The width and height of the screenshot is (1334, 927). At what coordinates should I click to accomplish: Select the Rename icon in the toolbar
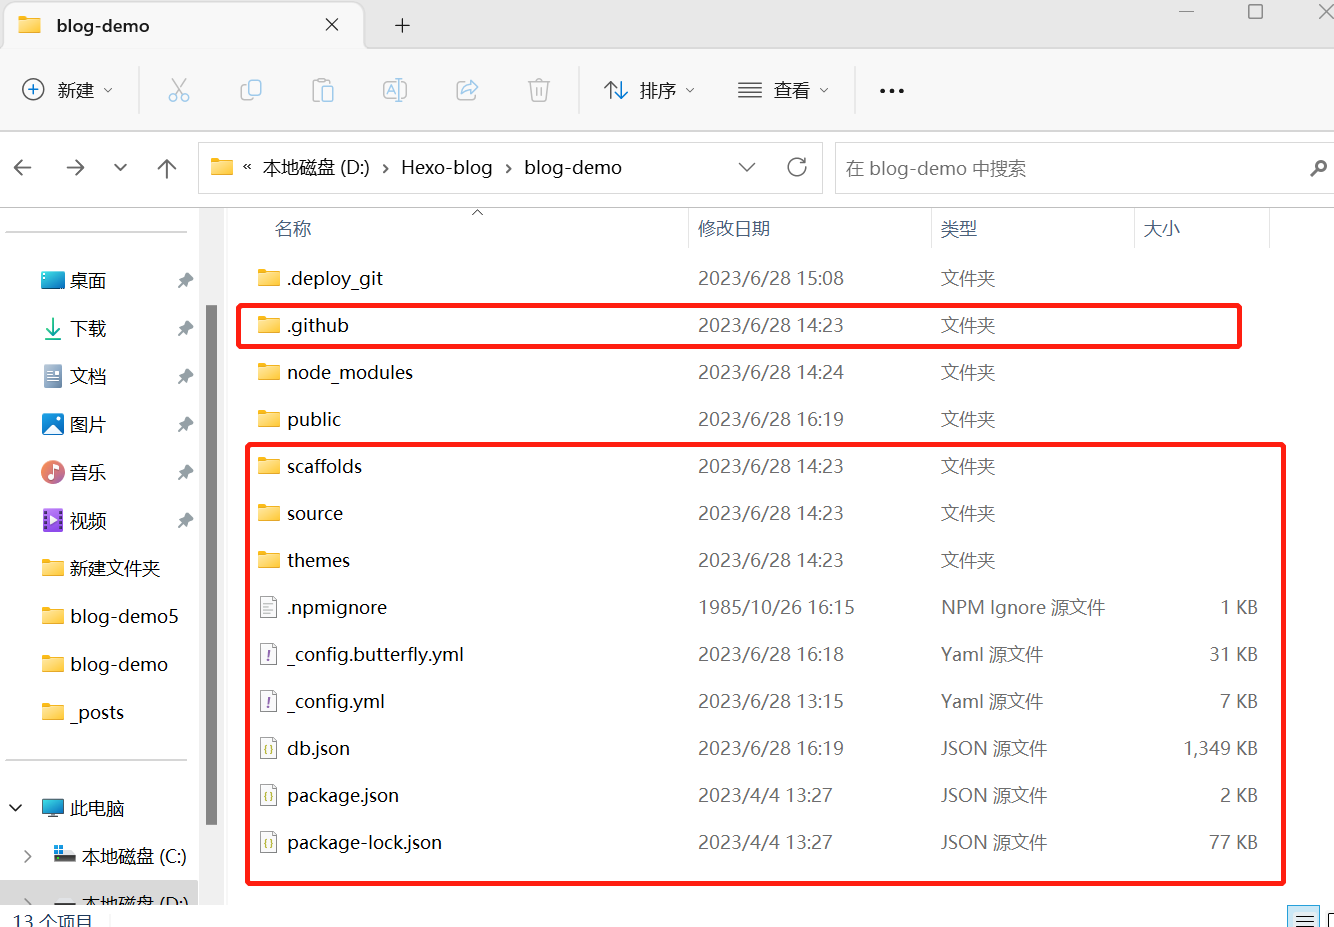click(x=395, y=90)
